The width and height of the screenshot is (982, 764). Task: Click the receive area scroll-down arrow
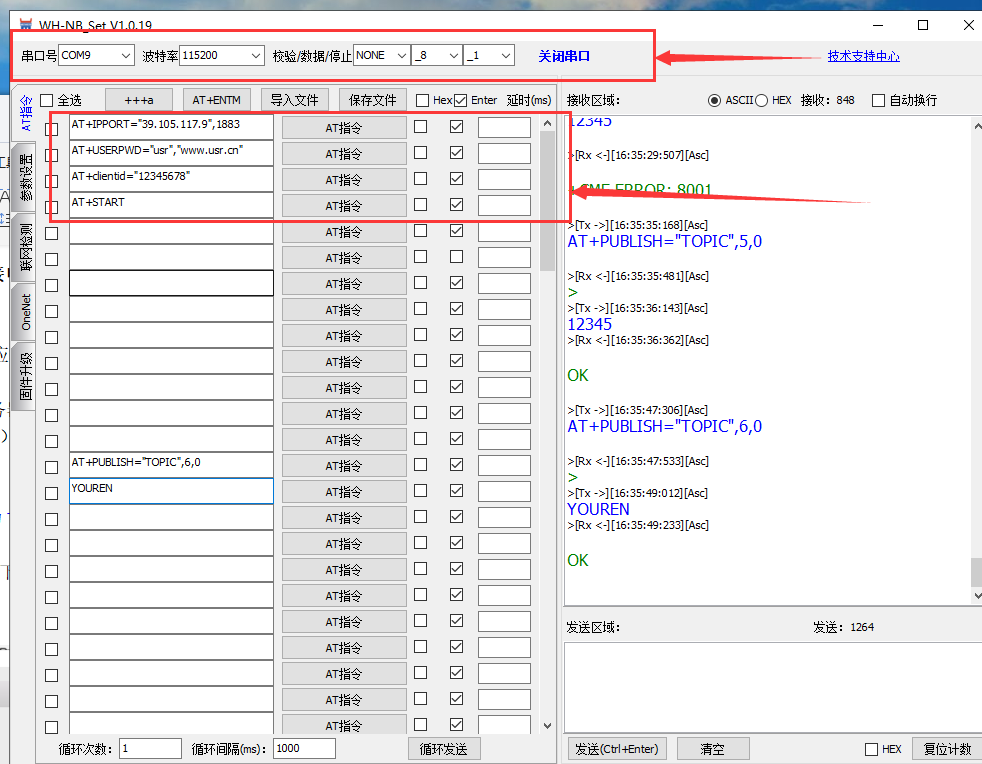click(975, 595)
